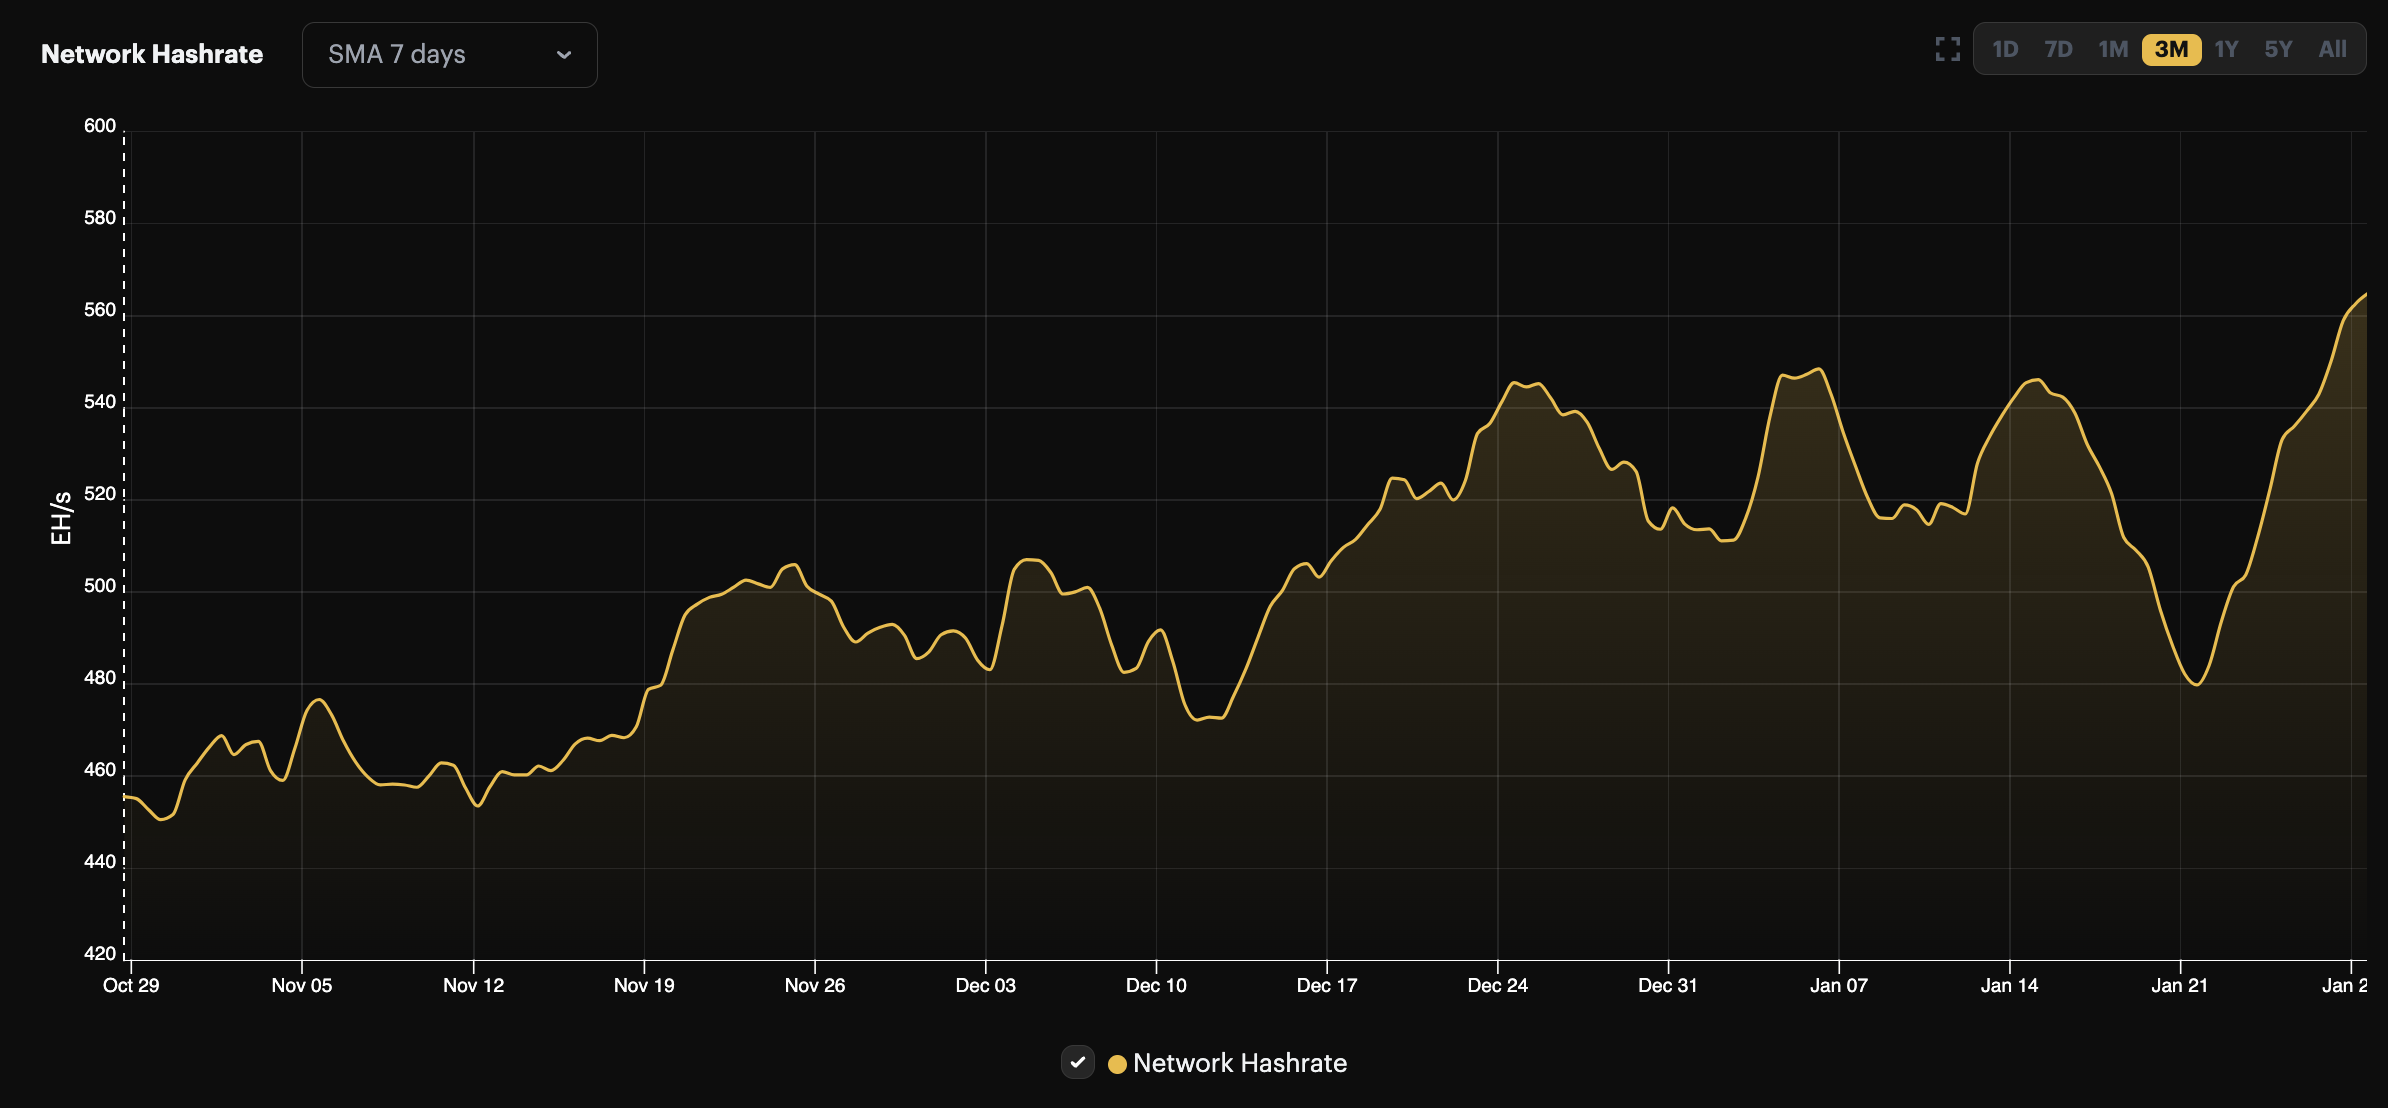Click the yellow Network Hashrate legend dot
Screen dimensions: 2388x1108
1117,1063
